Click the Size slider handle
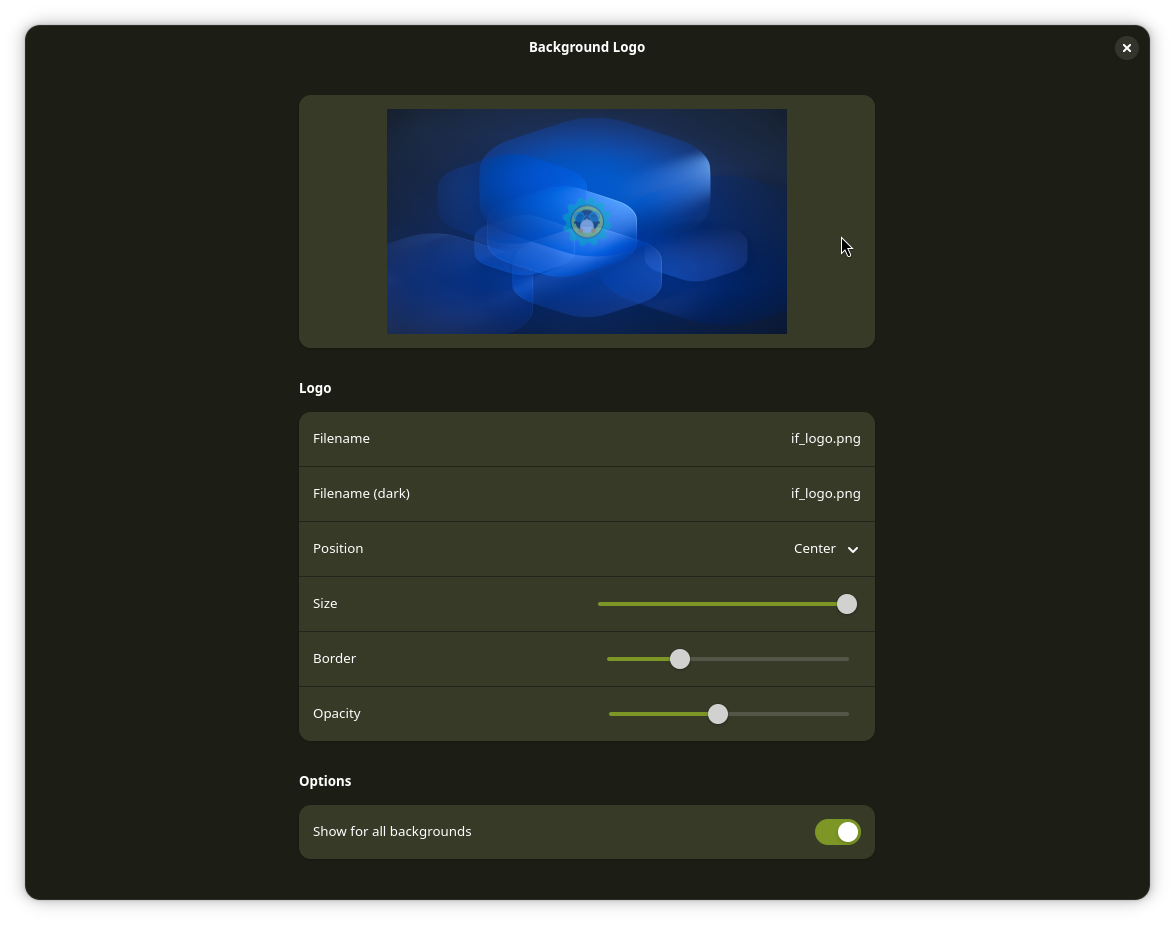1175x925 pixels. (847, 604)
